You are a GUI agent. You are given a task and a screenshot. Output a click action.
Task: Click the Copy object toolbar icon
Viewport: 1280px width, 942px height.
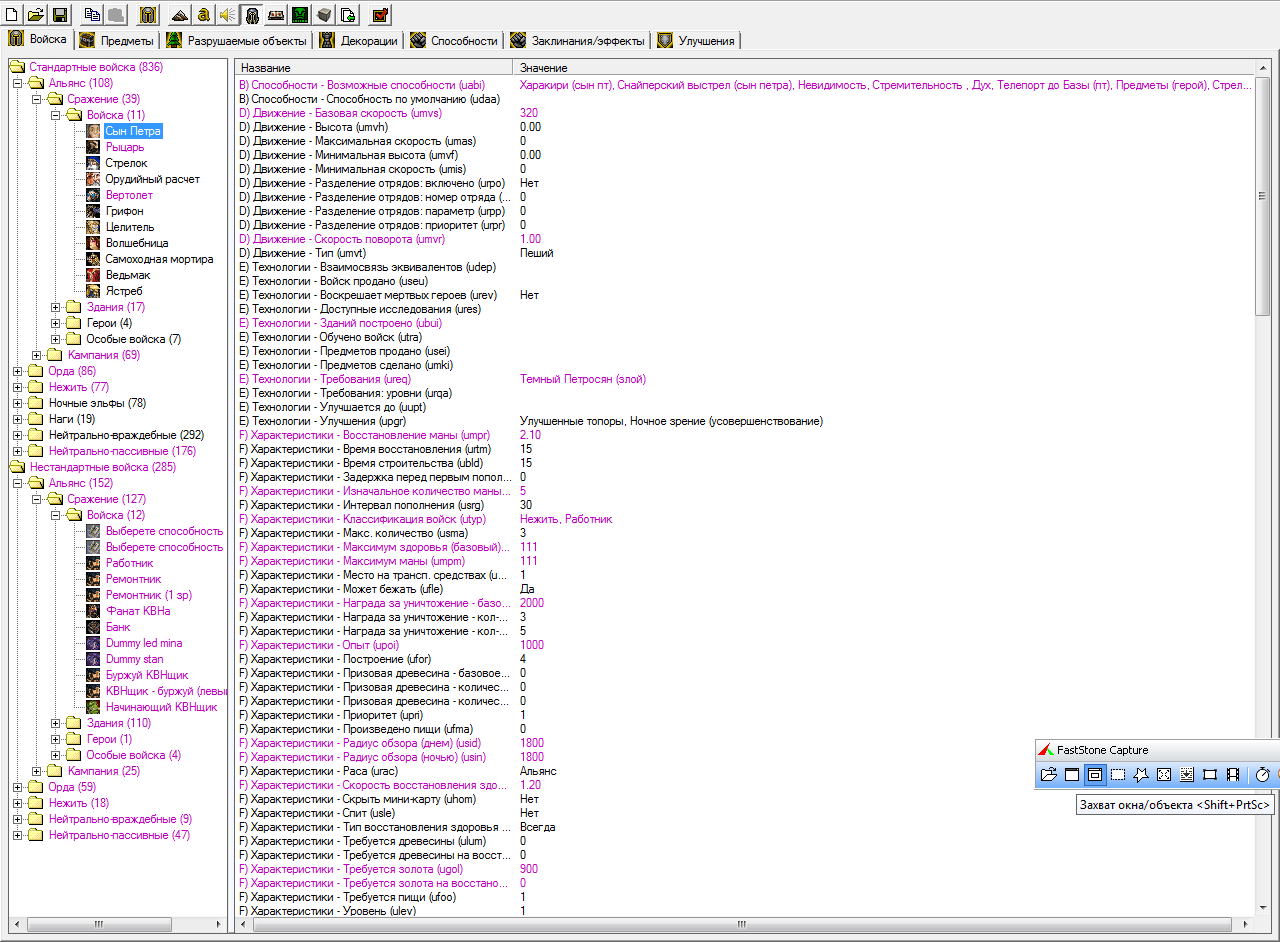coord(92,15)
